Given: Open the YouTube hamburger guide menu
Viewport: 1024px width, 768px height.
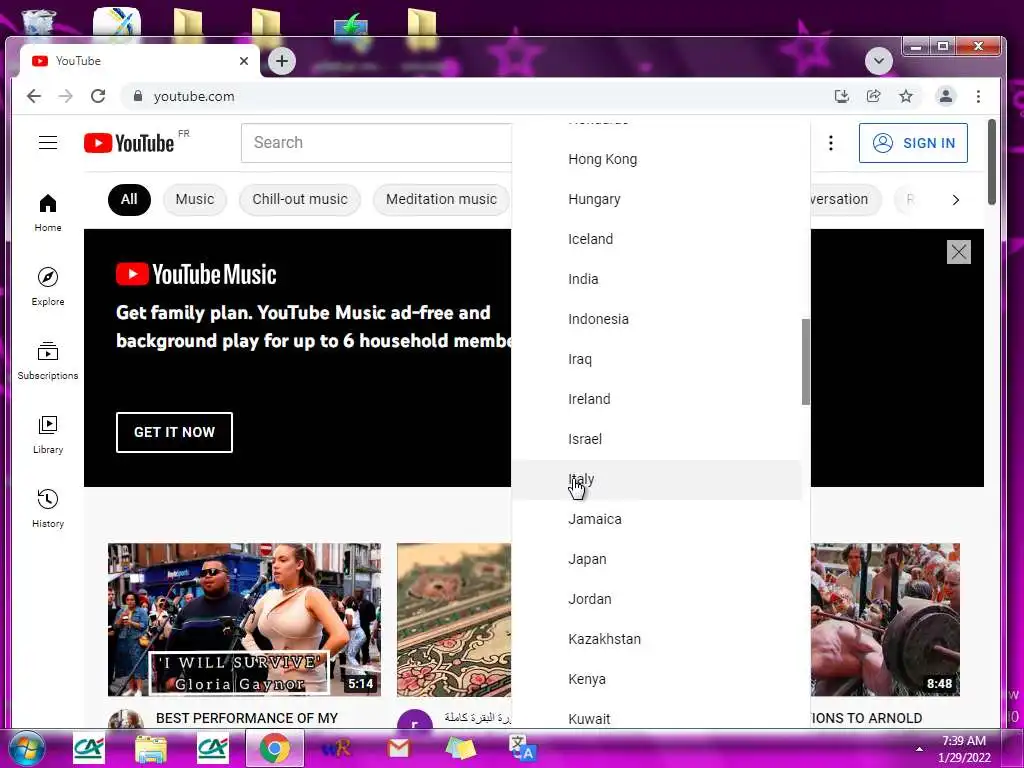Looking at the screenshot, I should pyautogui.click(x=48, y=142).
